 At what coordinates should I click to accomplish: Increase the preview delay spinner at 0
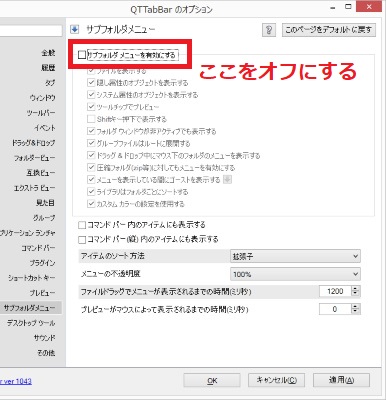tap(356, 306)
